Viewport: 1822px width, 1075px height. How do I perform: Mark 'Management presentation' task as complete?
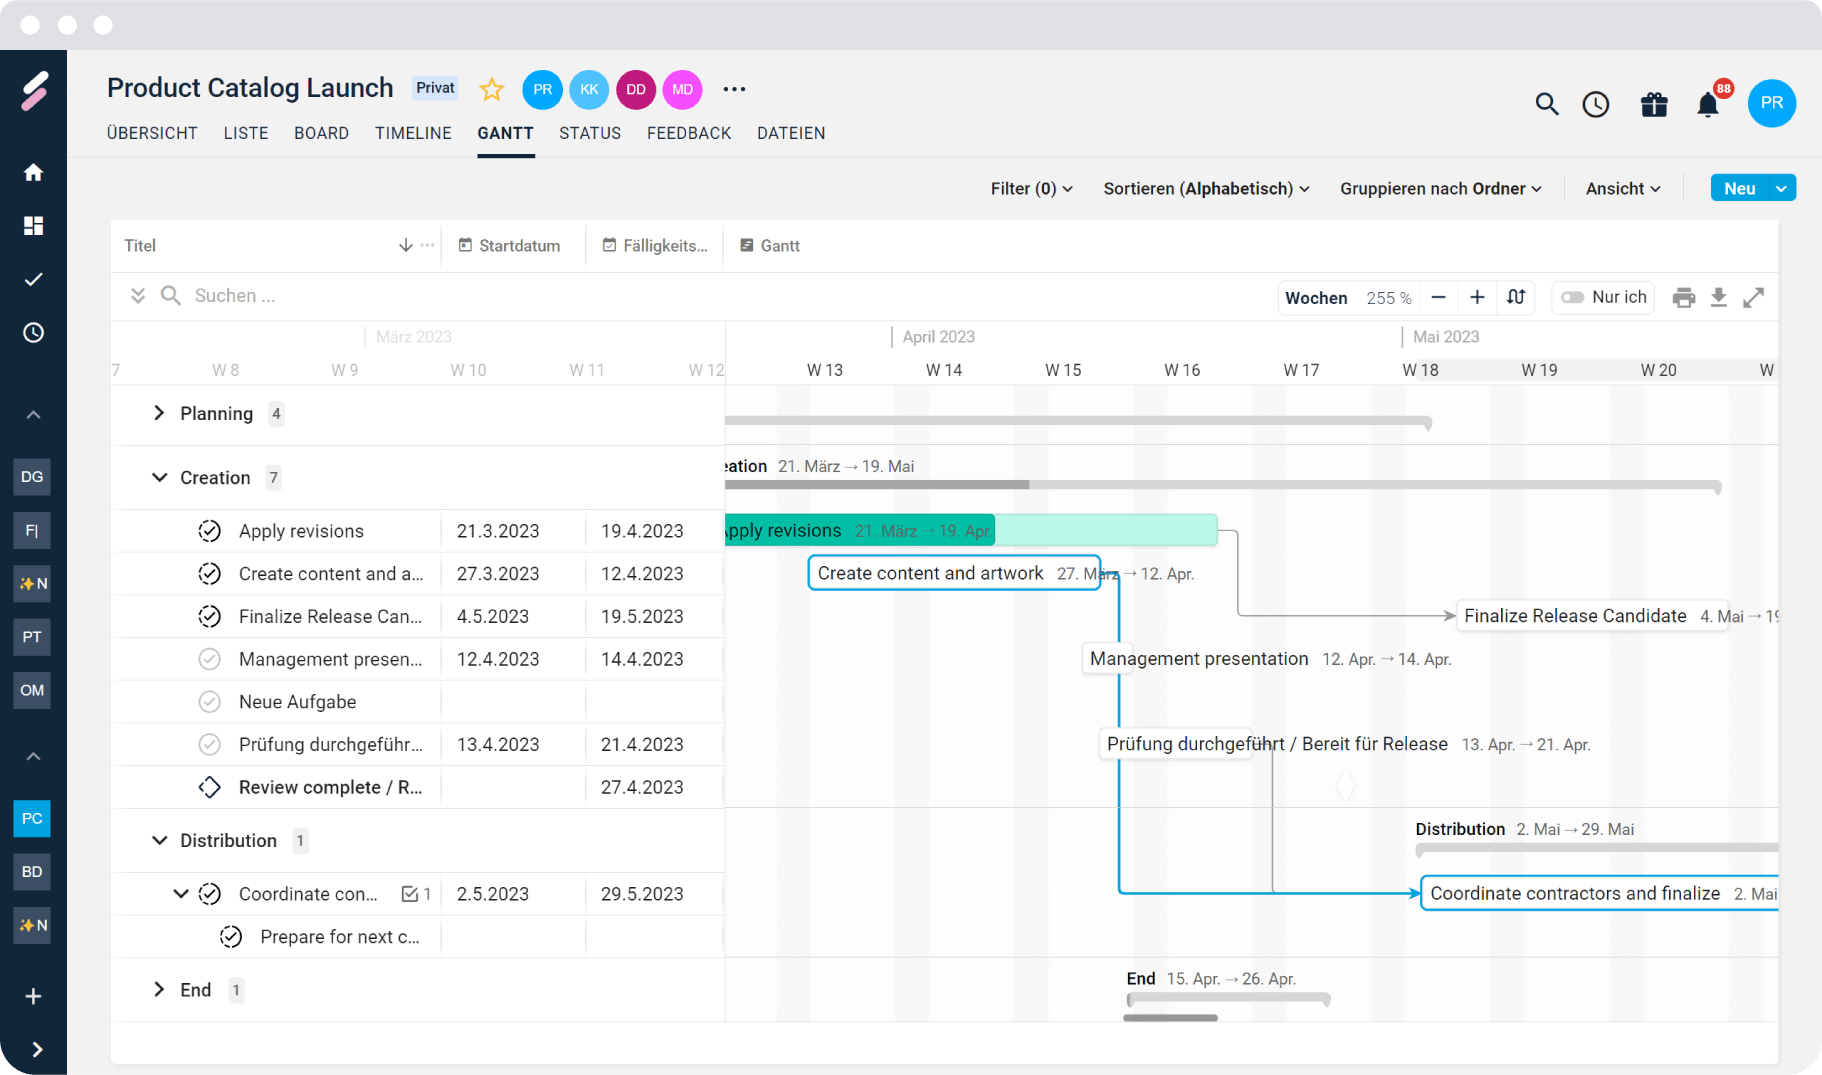209,659
